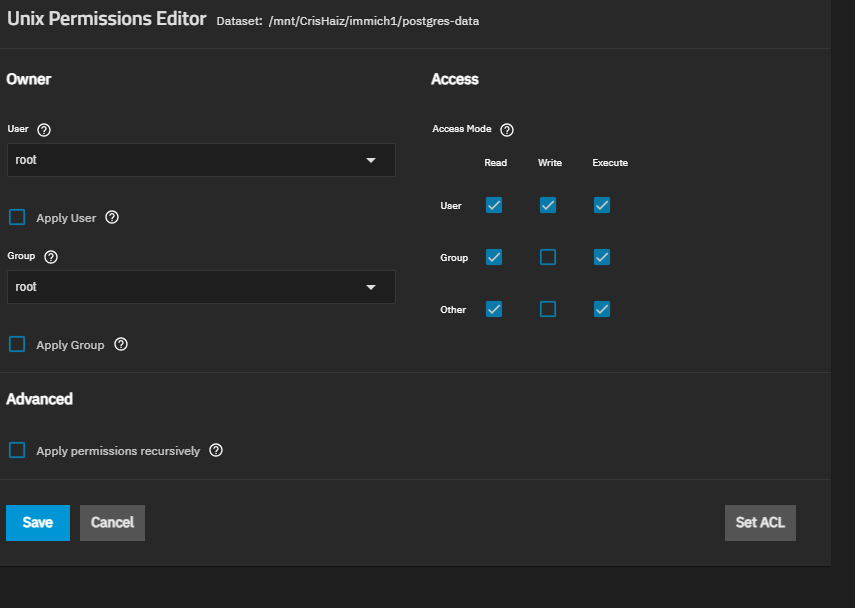The height and width of the screenshot is (608, 855).
Task: Click help icon next to Group label
Action: tap(51, 257)
